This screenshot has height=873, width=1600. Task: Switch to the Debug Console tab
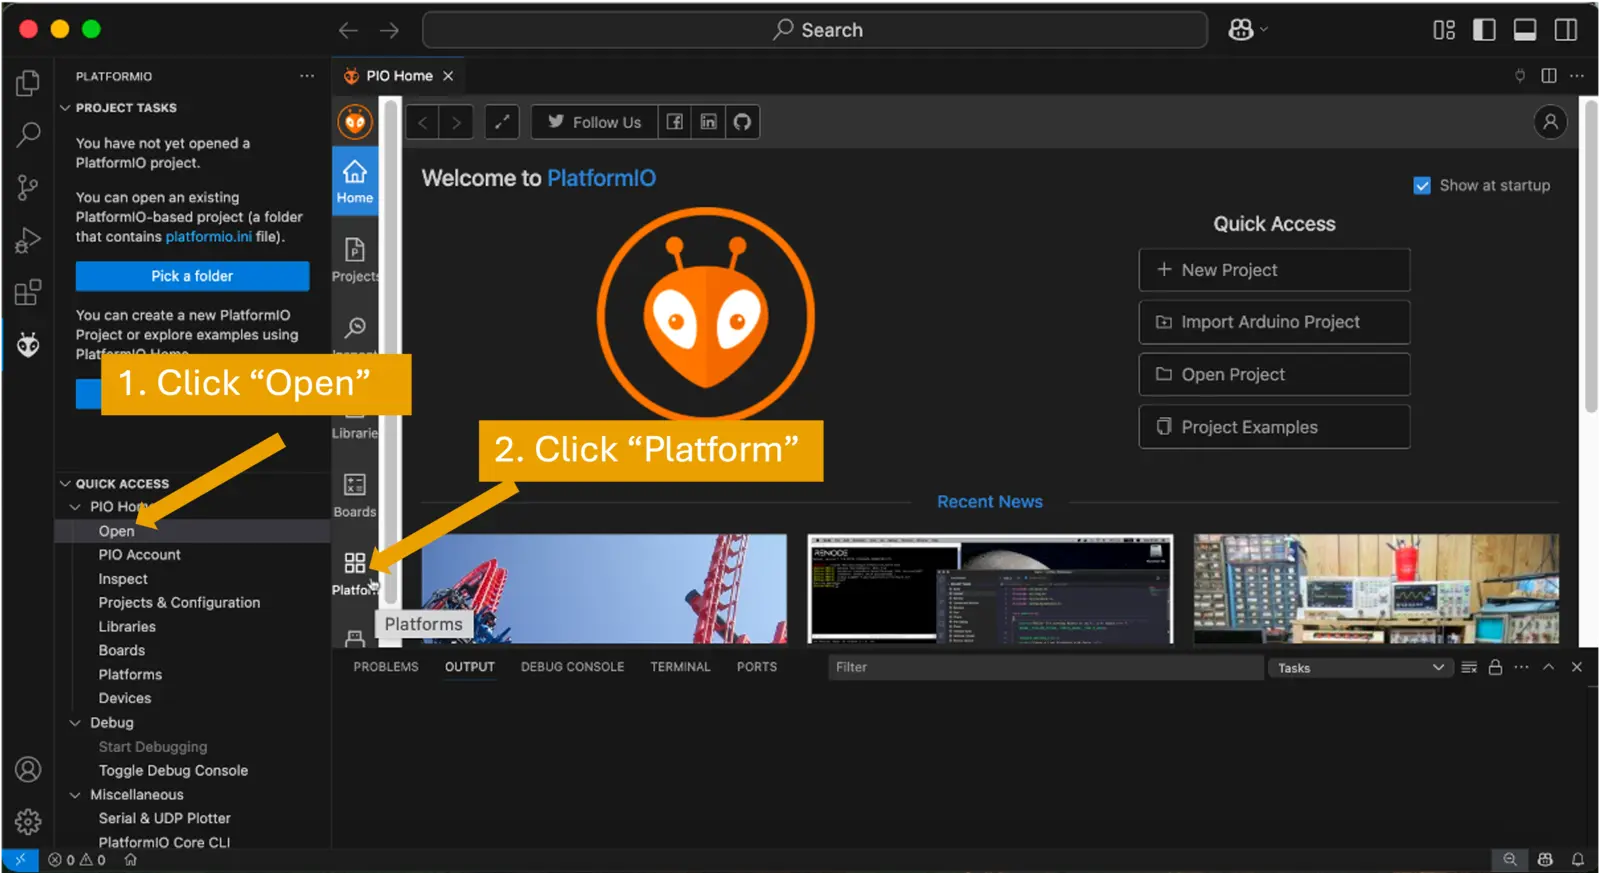(x=572, y=667)
